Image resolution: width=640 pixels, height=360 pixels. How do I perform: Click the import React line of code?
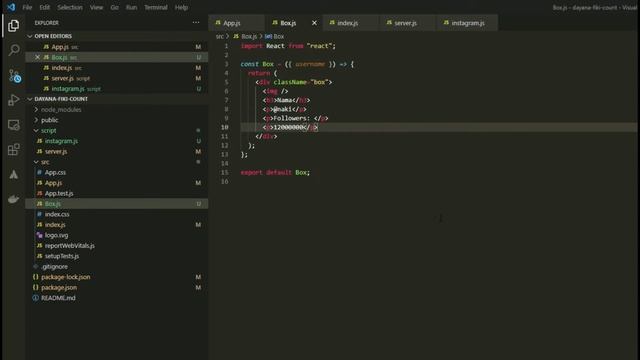click(x=288, y=46)
